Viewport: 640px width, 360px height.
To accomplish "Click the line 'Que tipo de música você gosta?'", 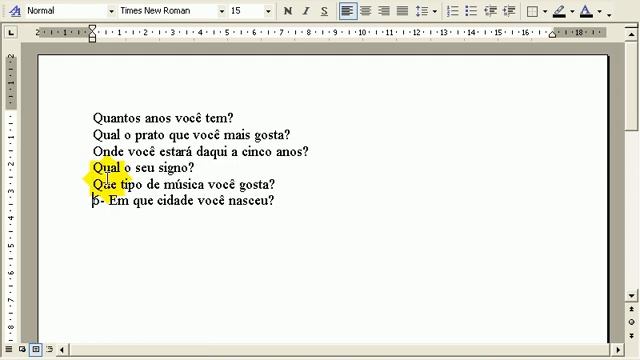I will click(184, 184).
